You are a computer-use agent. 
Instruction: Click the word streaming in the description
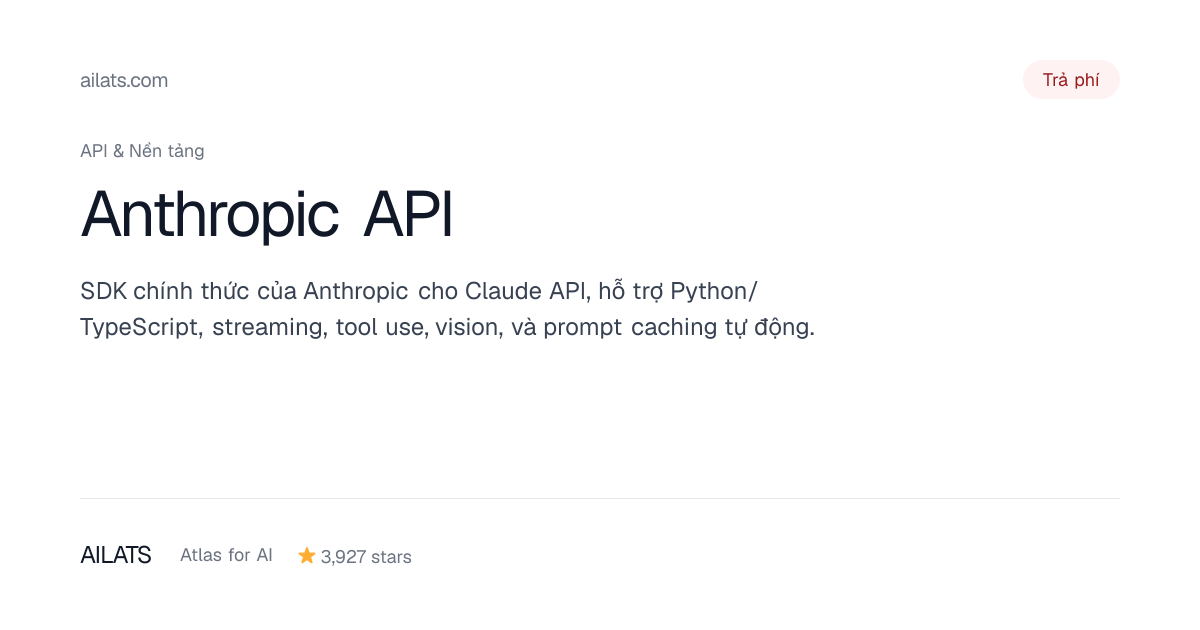coord(268,328)
